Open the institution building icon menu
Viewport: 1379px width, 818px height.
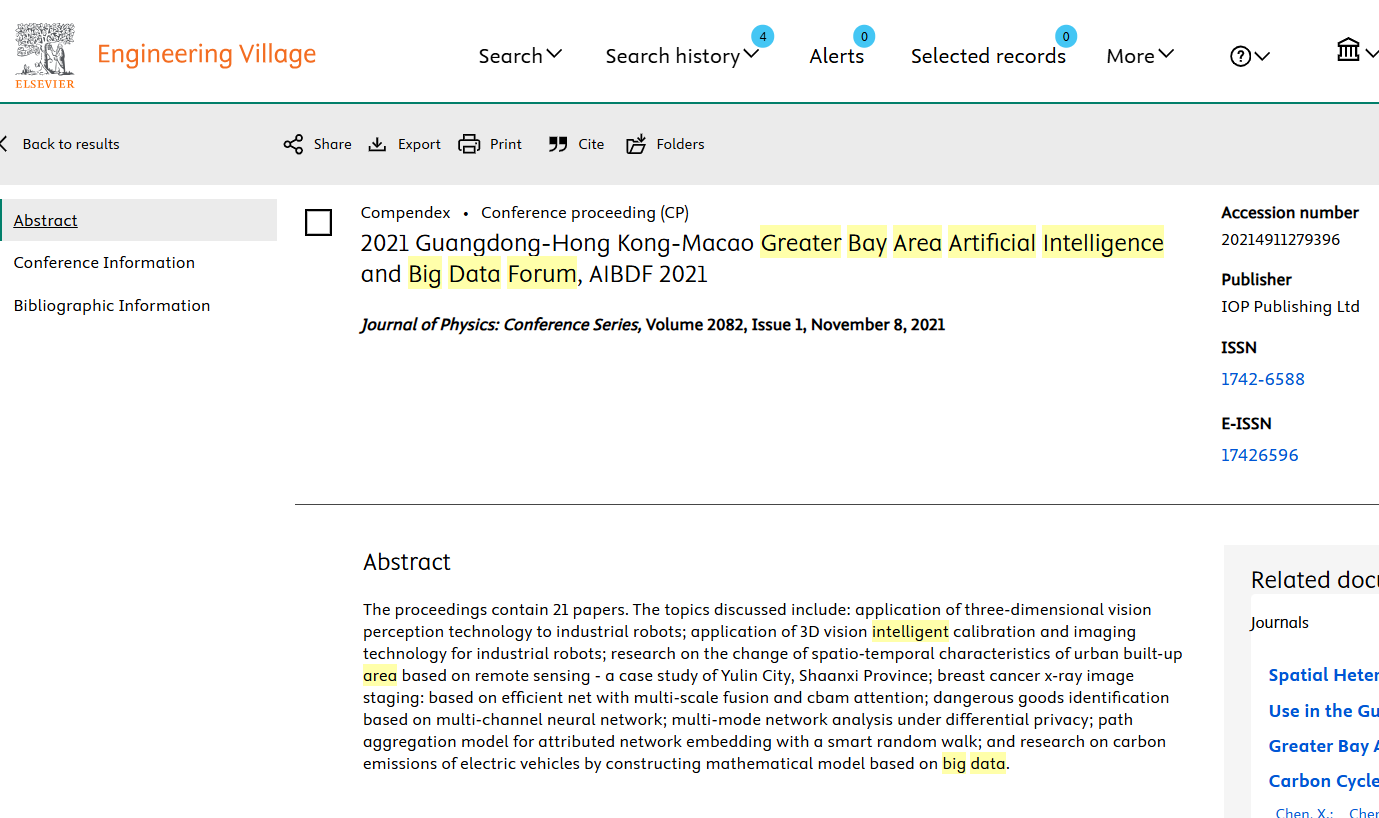click(x=1357, y=50)
